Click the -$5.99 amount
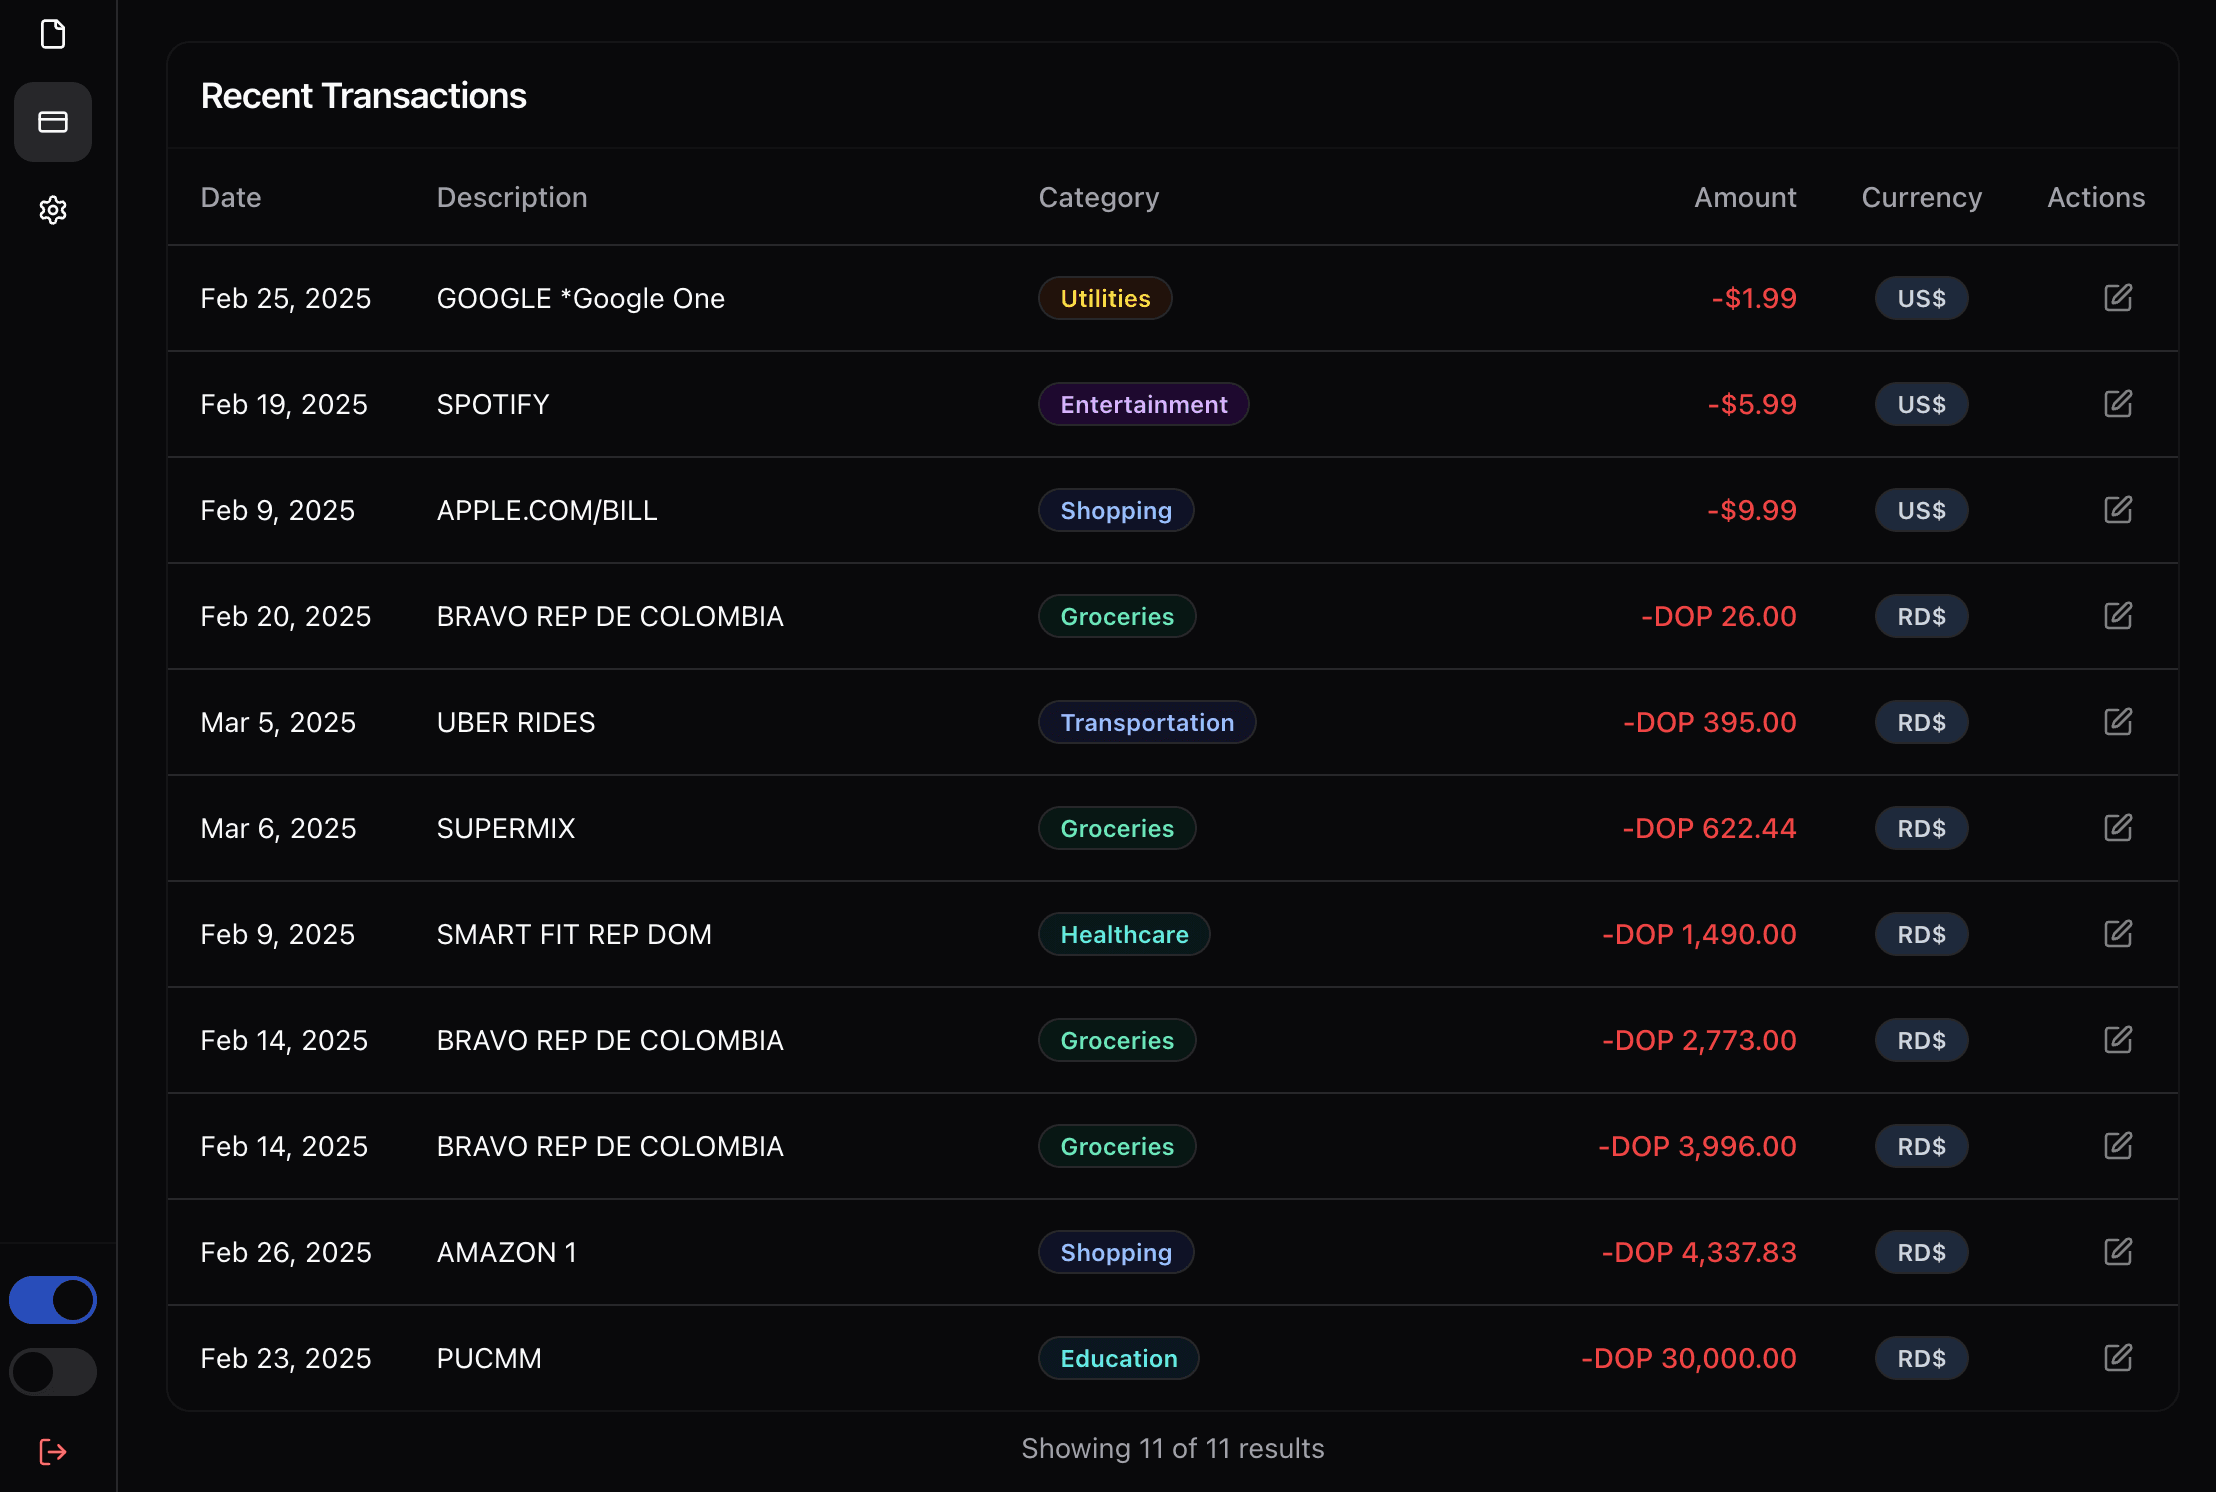 point(1752,404)
